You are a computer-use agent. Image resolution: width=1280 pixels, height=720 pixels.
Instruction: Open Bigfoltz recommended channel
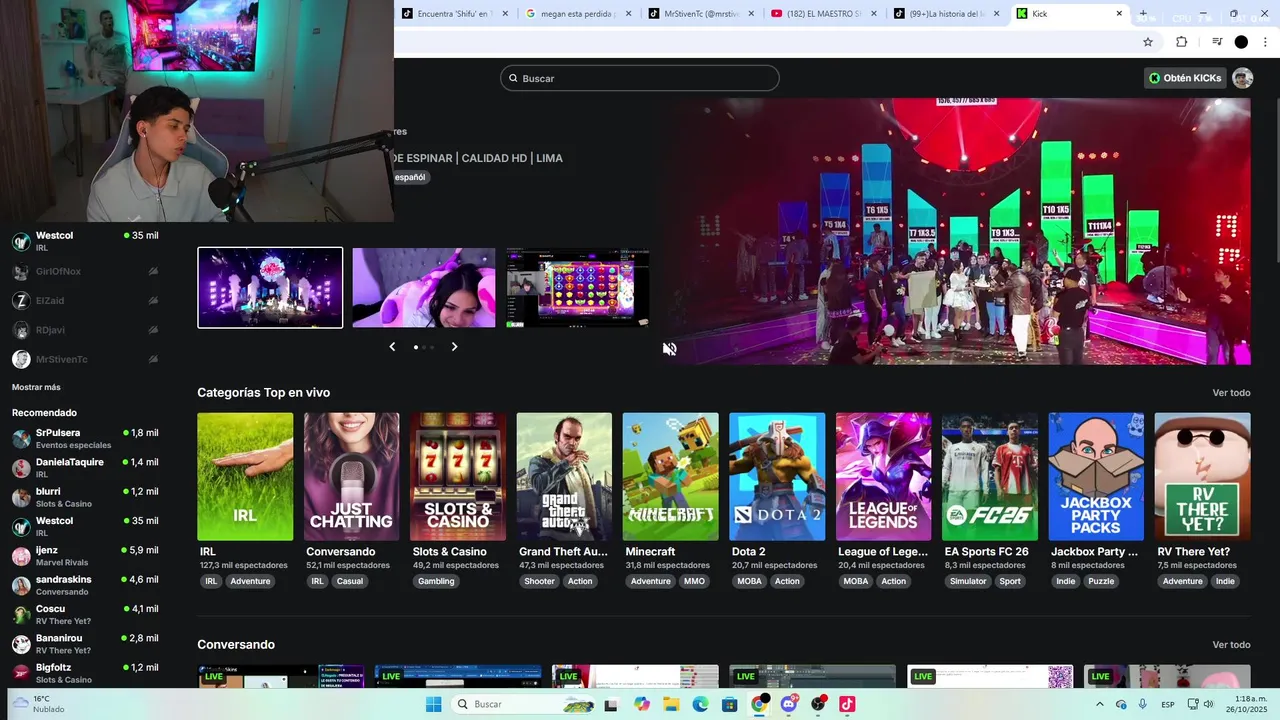click(x=85, y=673)
